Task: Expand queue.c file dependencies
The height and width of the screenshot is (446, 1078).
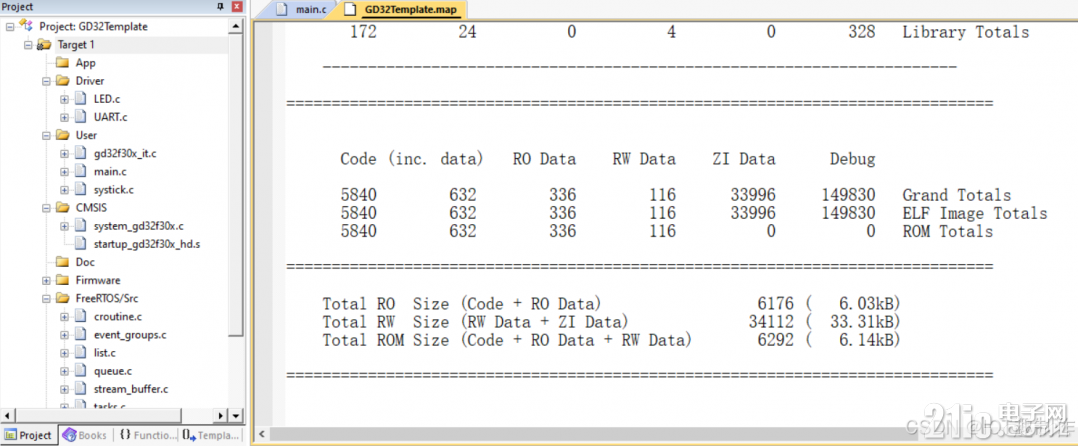Action: point(65,371)
